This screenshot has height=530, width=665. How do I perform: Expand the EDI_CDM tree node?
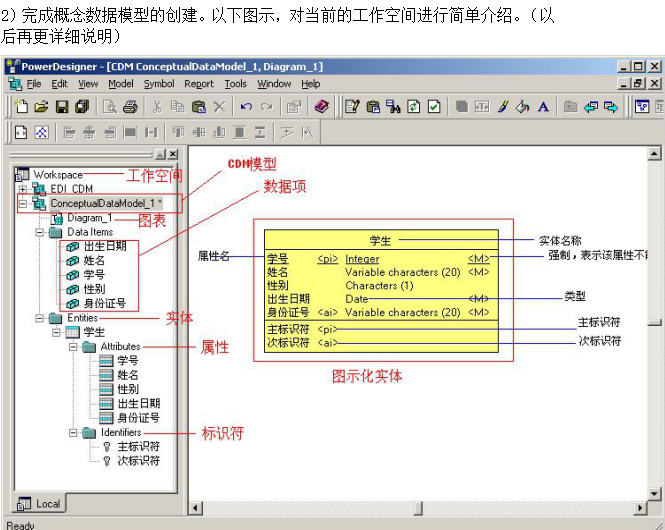(23, 189)
